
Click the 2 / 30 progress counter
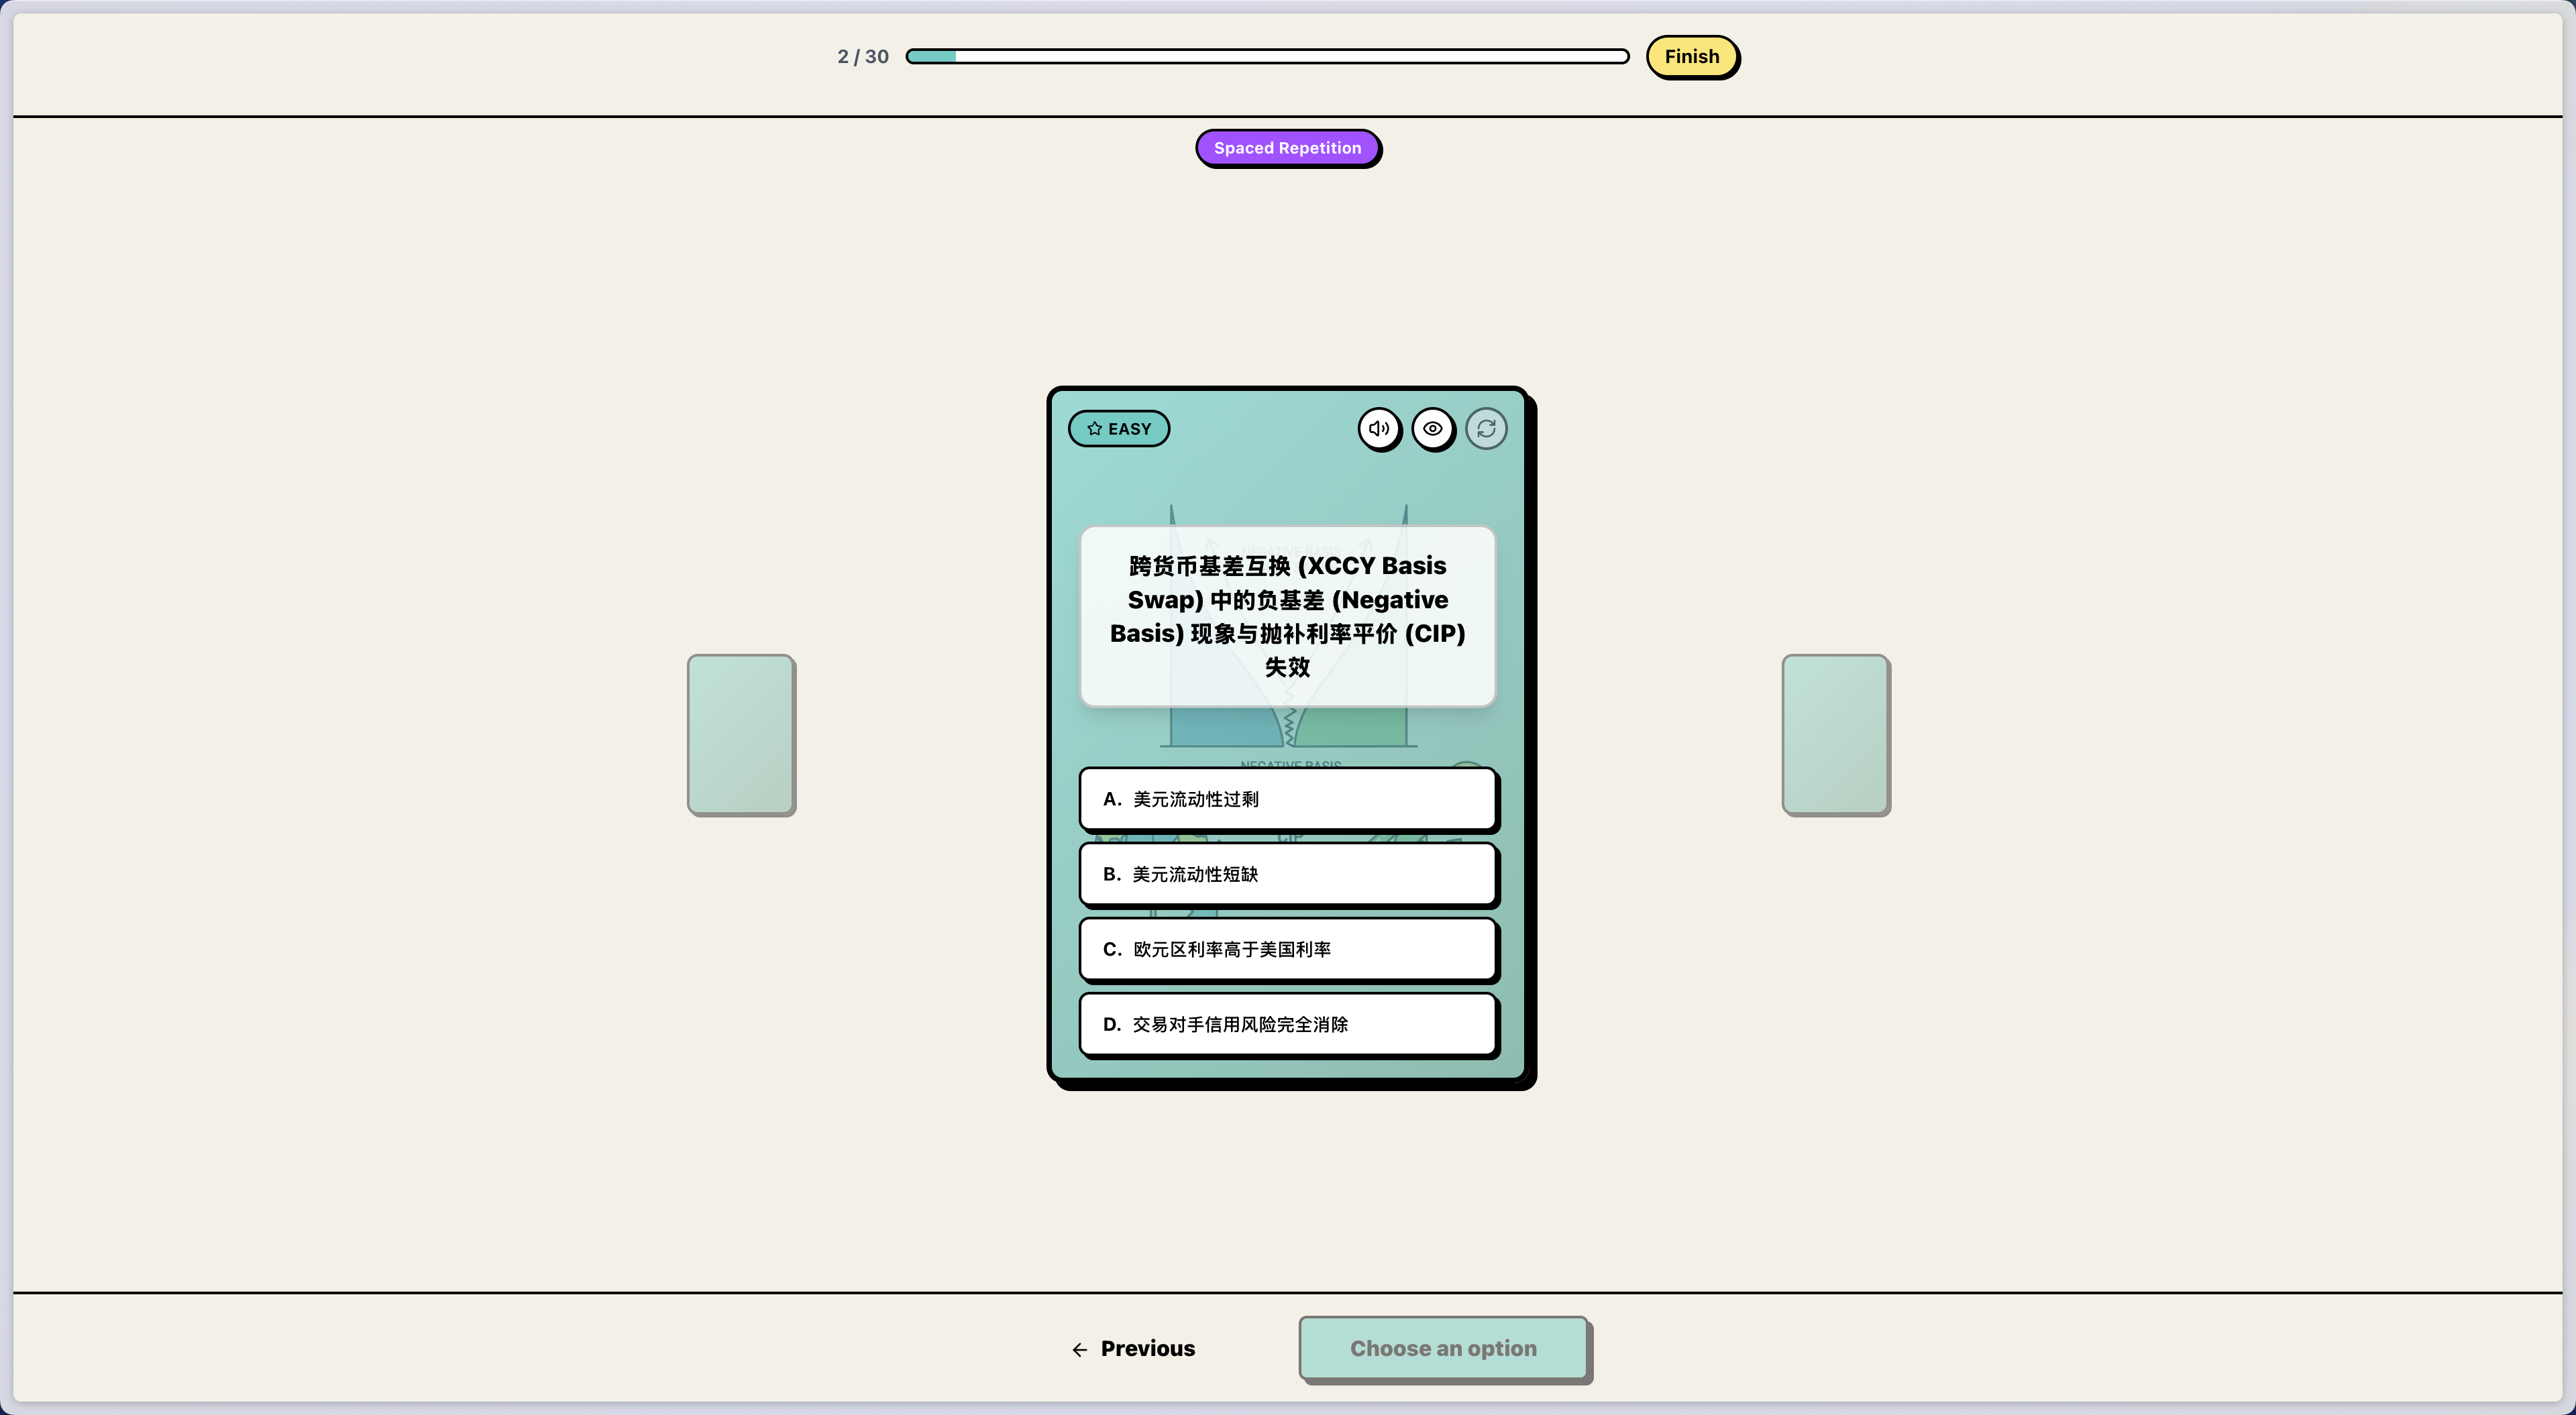[x=862, y=57]
